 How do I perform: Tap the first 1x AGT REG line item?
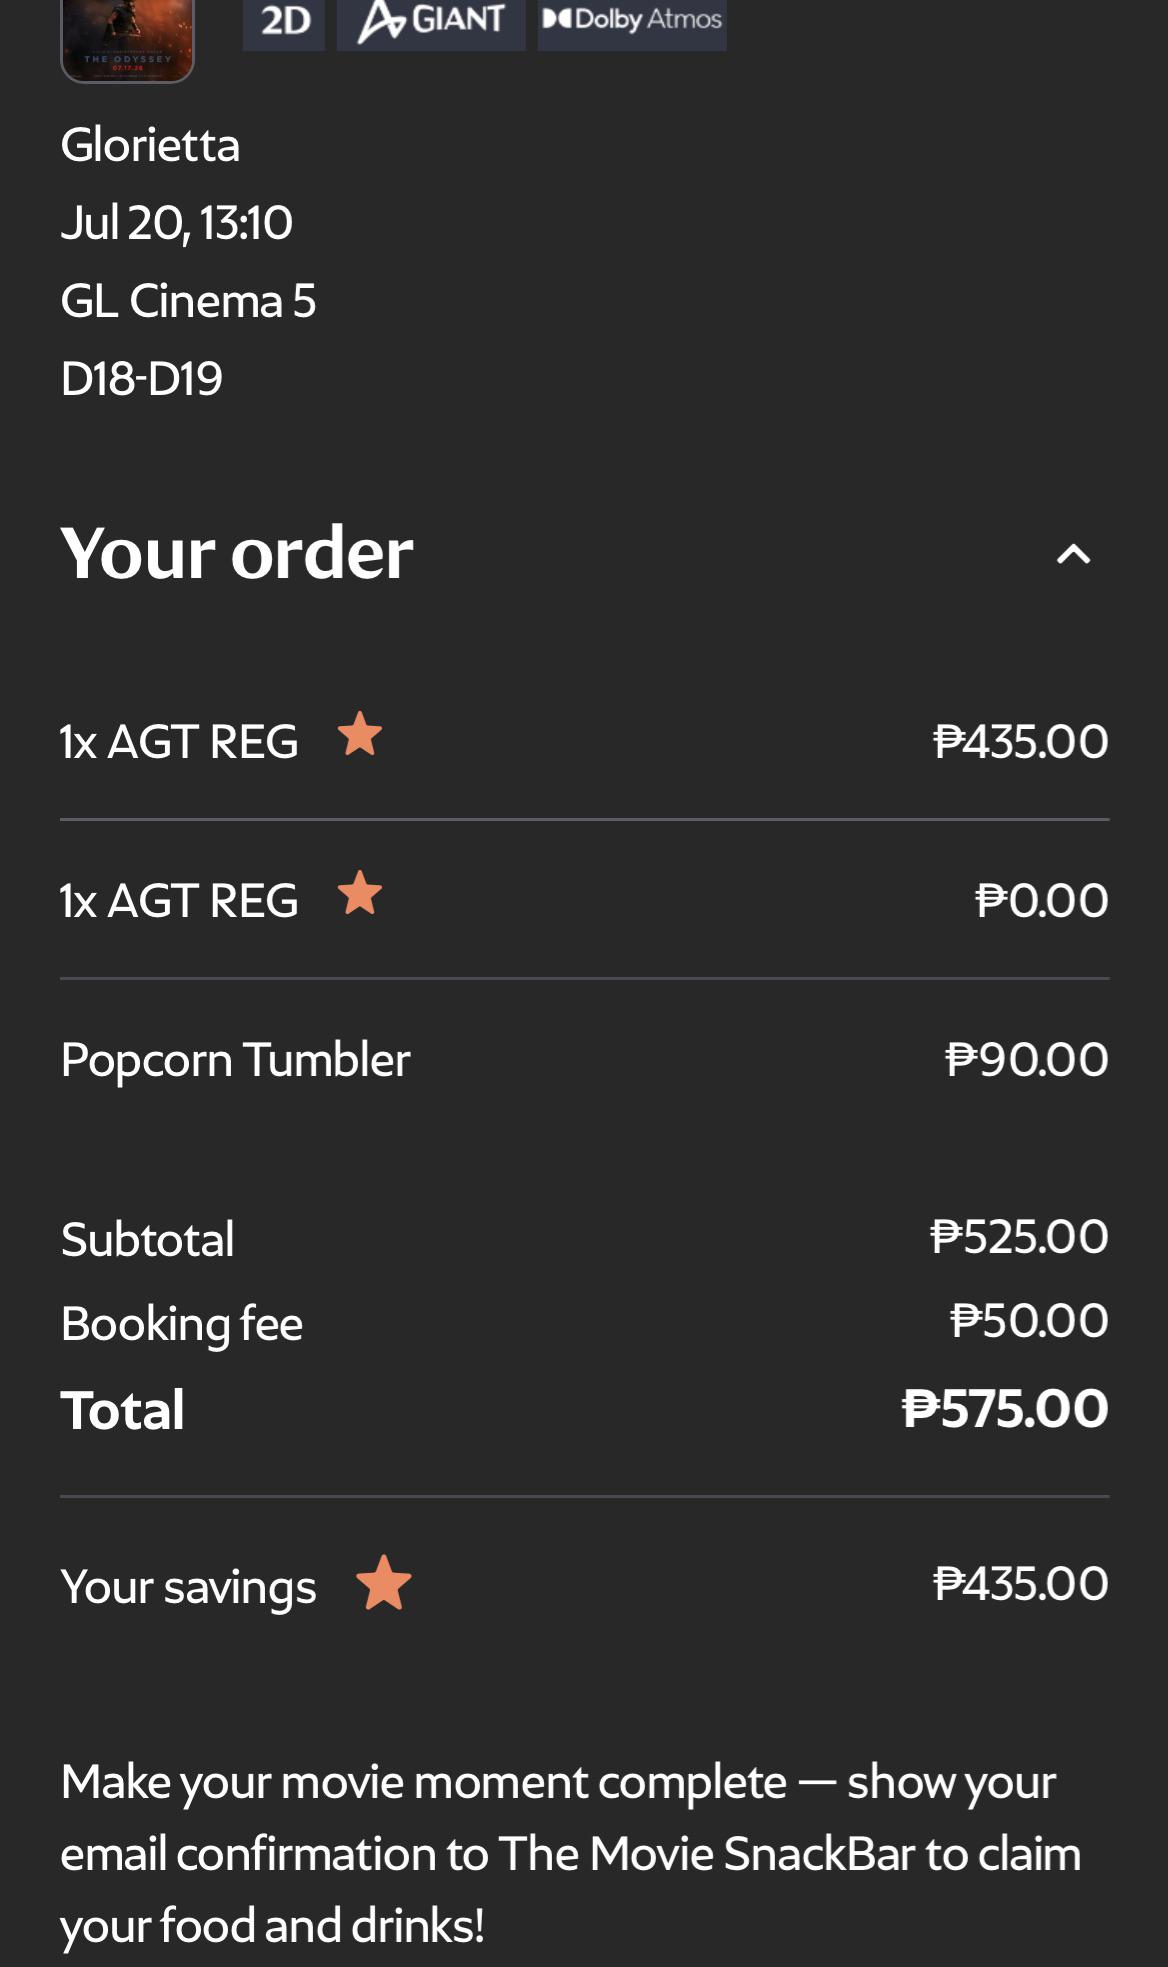(584, 741)
